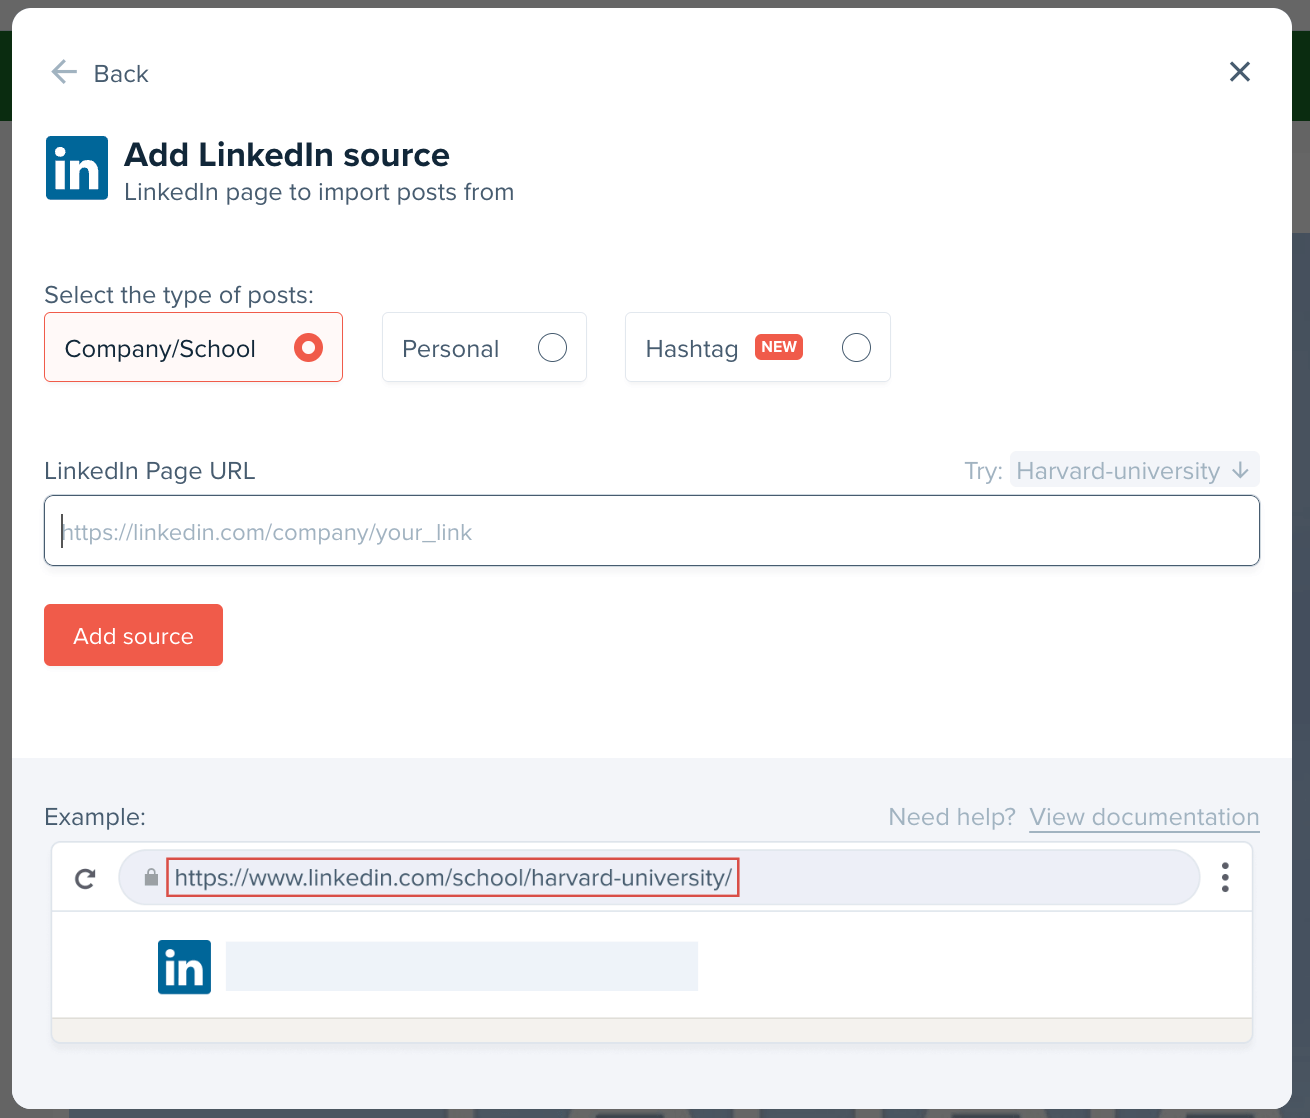Click the down arrow in Harvard-university chip

point(1240,470)
